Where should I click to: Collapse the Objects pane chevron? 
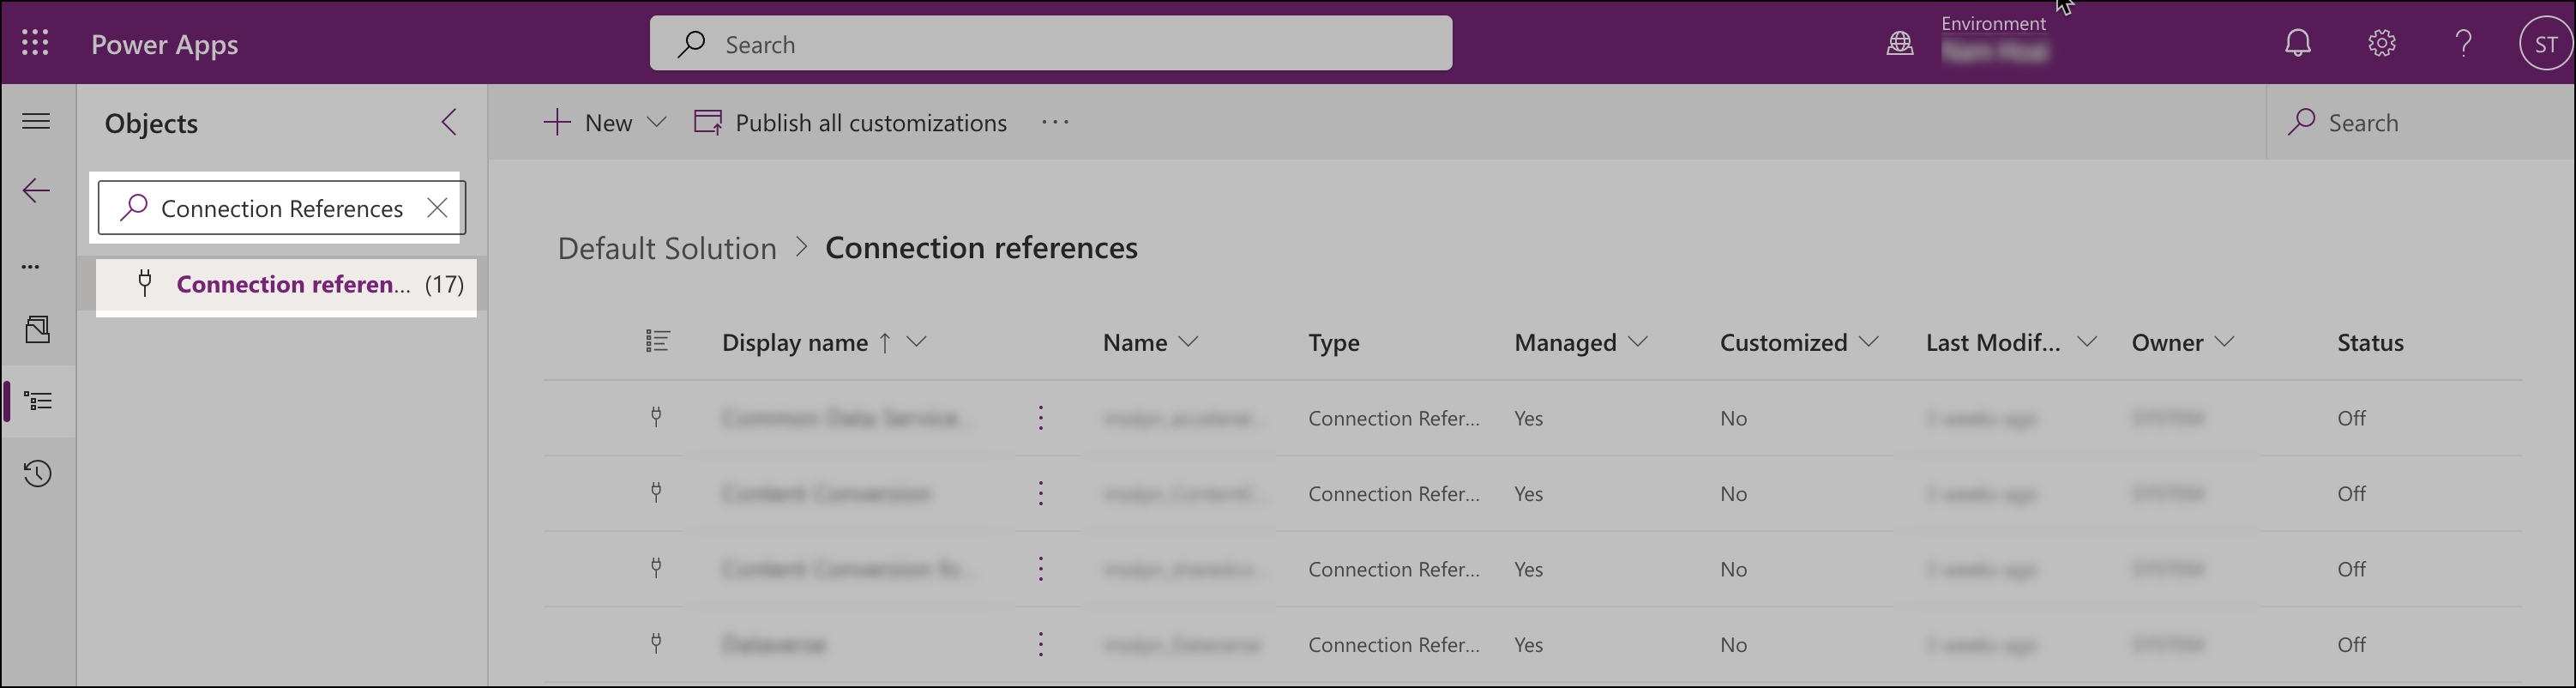(x=449, y=122)
